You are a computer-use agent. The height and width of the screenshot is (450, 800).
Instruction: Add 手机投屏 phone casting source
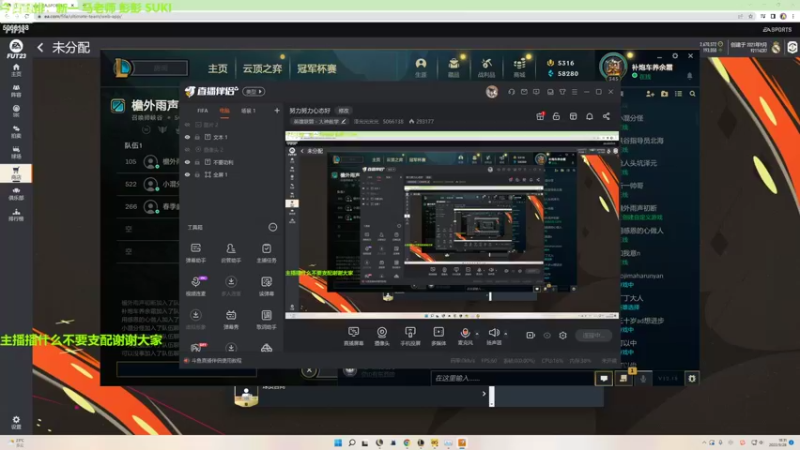pyautogui.click(x=410, y=336)
